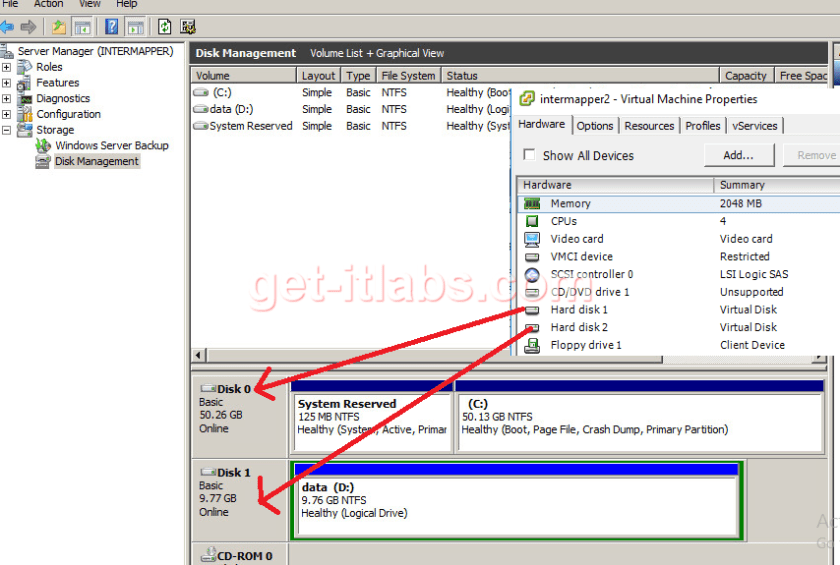Click the Add... button
840x565 pixels.
(738, 155)
